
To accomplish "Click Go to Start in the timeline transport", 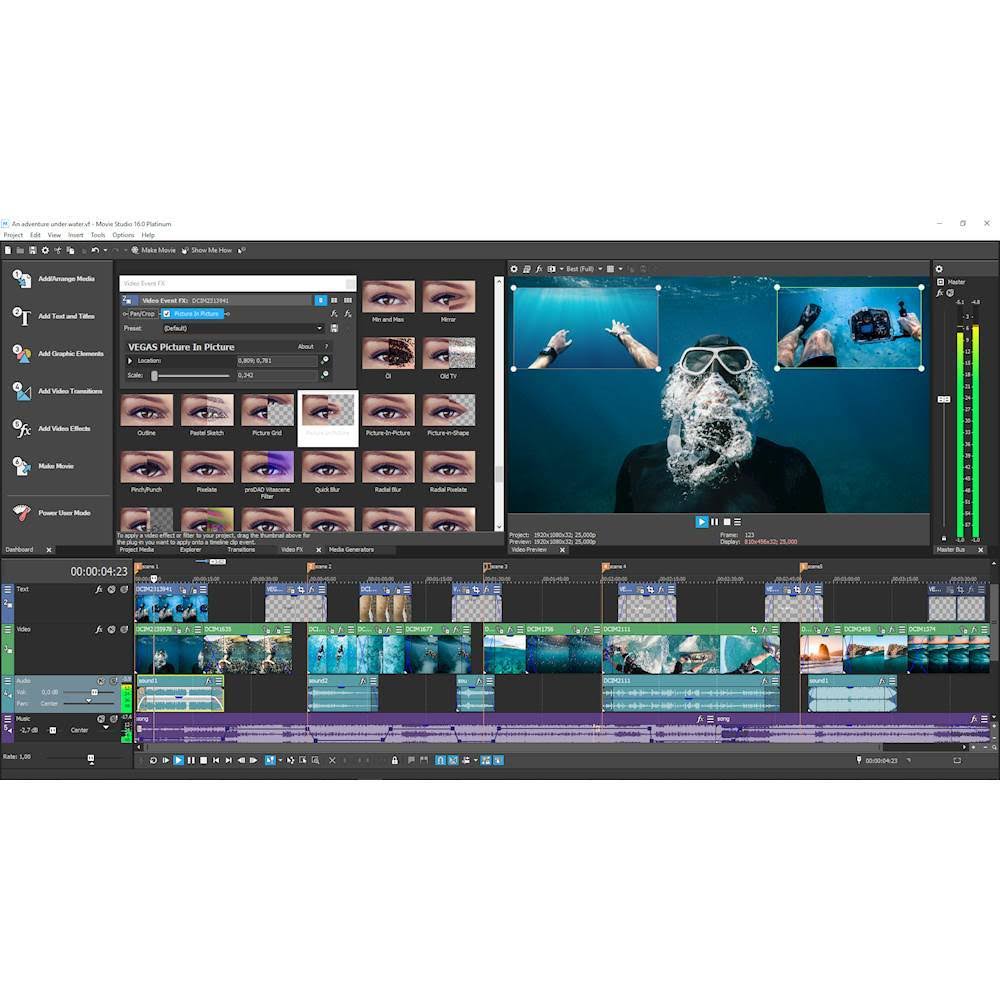I will 216,760.
